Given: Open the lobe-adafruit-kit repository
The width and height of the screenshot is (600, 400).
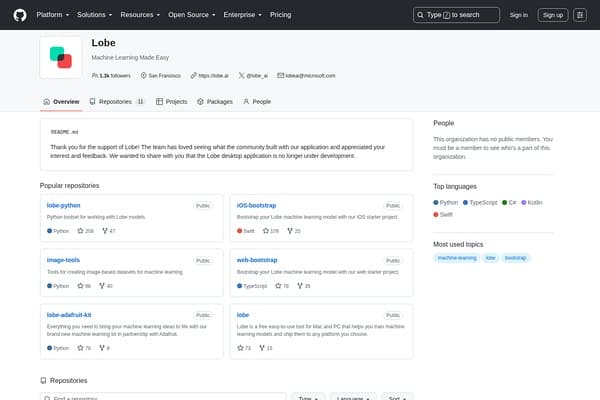Looking at the screenshot, I should coord(69,315).
